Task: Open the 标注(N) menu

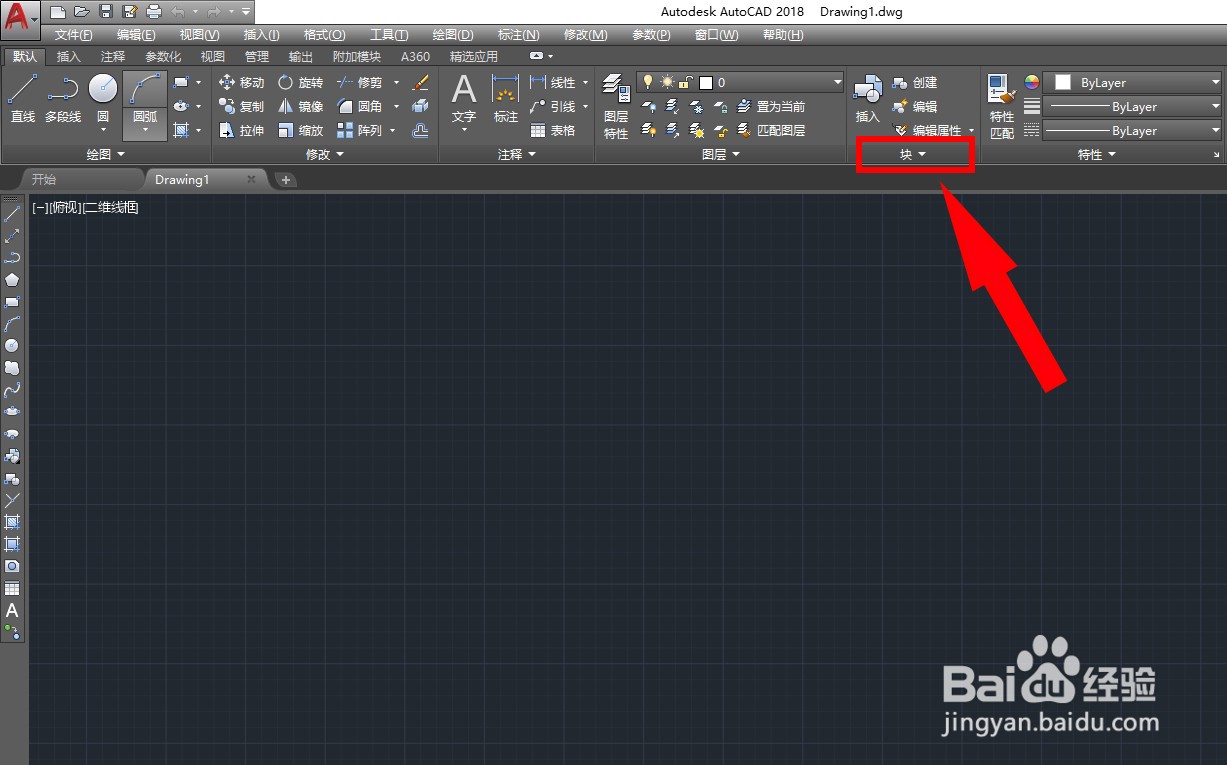Action: tap(518, 35)
